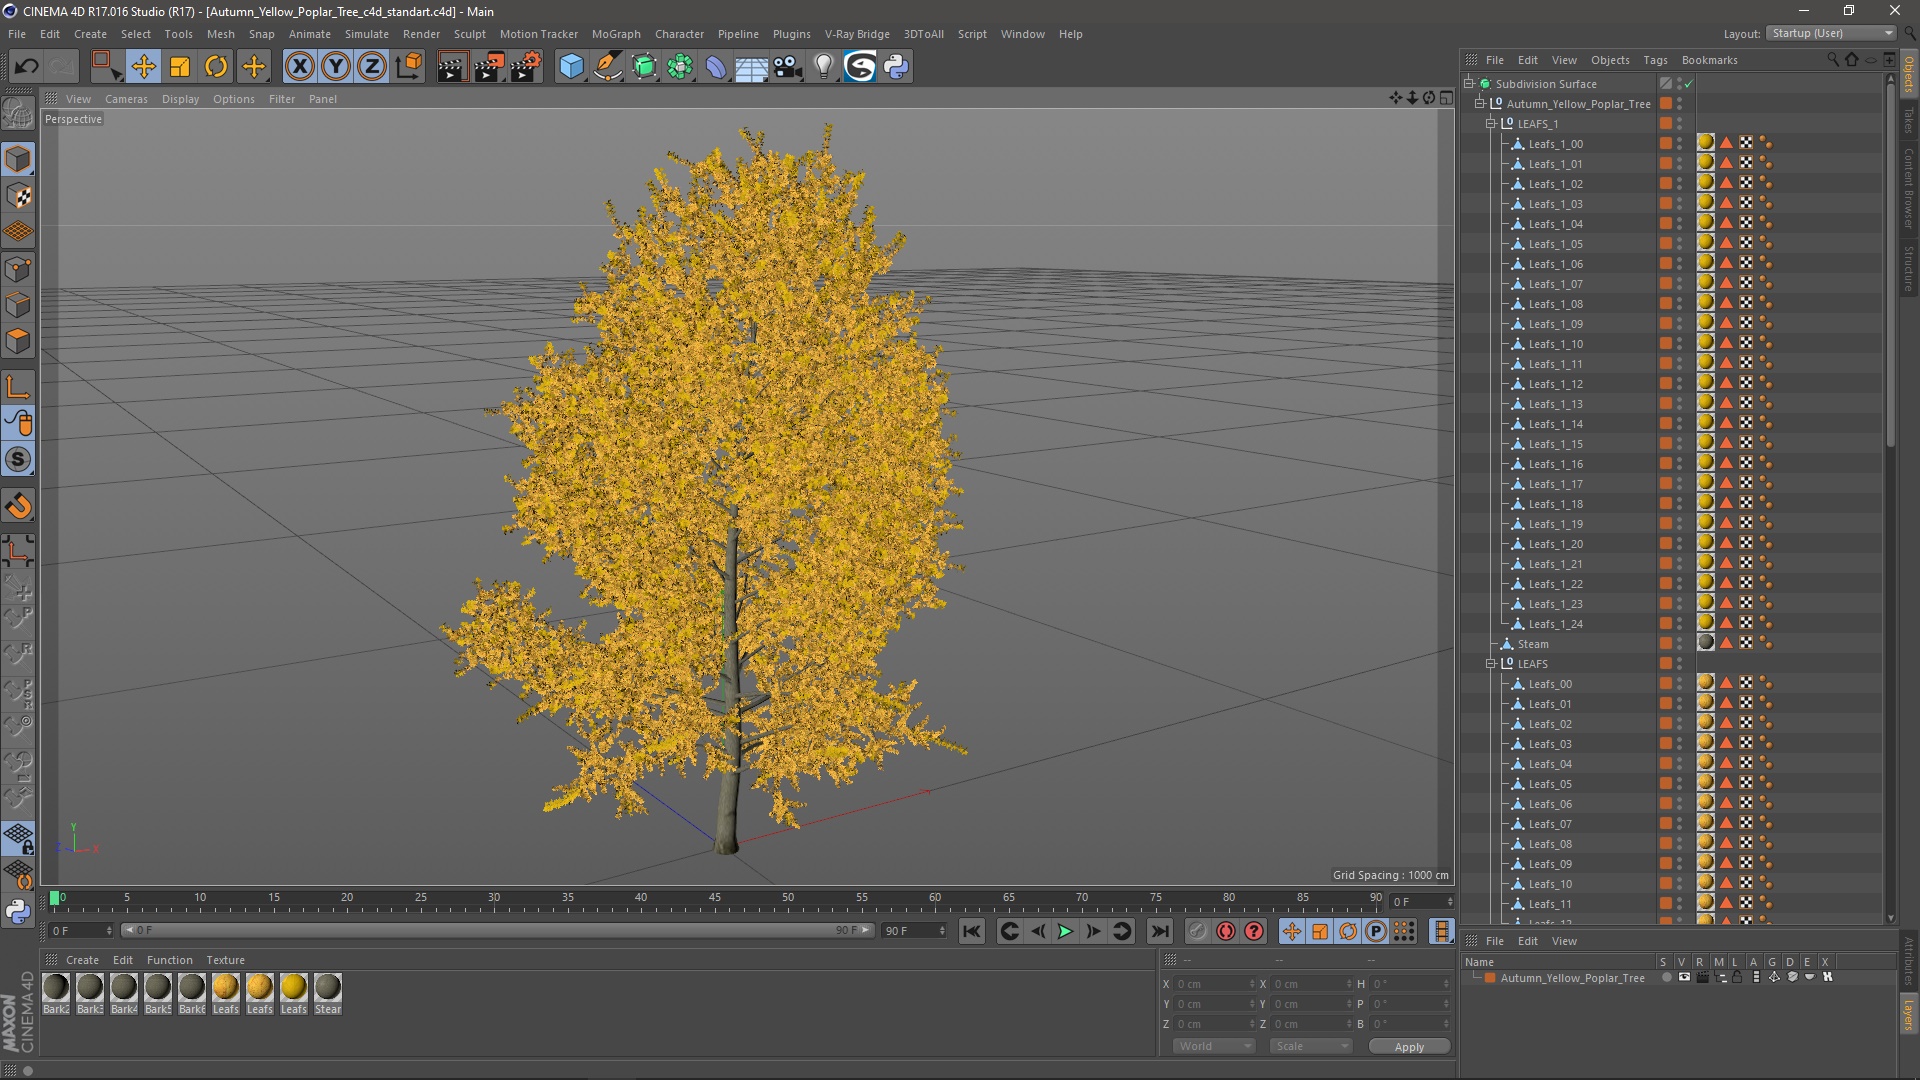Switch to Texture mode in left toolbar

(18, 196)
